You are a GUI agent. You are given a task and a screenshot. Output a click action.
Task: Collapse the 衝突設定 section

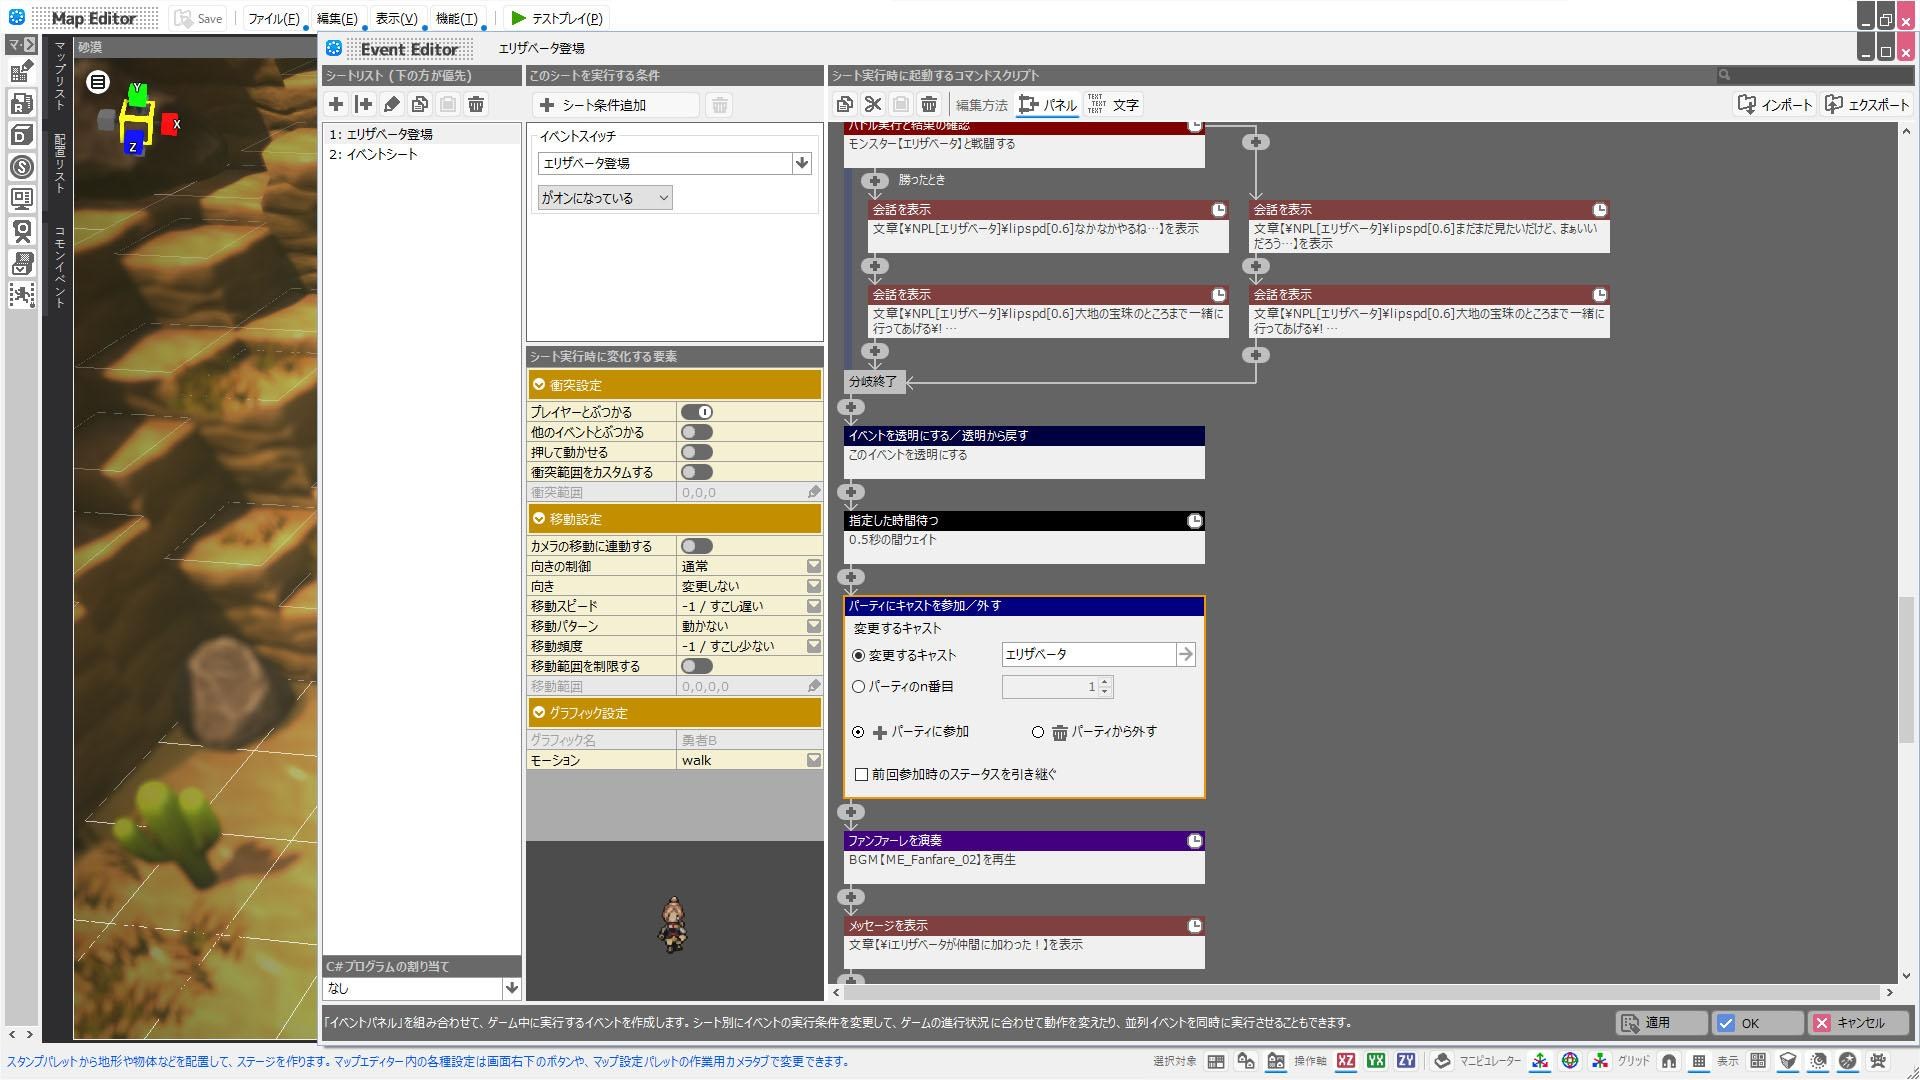pyautogui.click(x=540, y=385)
